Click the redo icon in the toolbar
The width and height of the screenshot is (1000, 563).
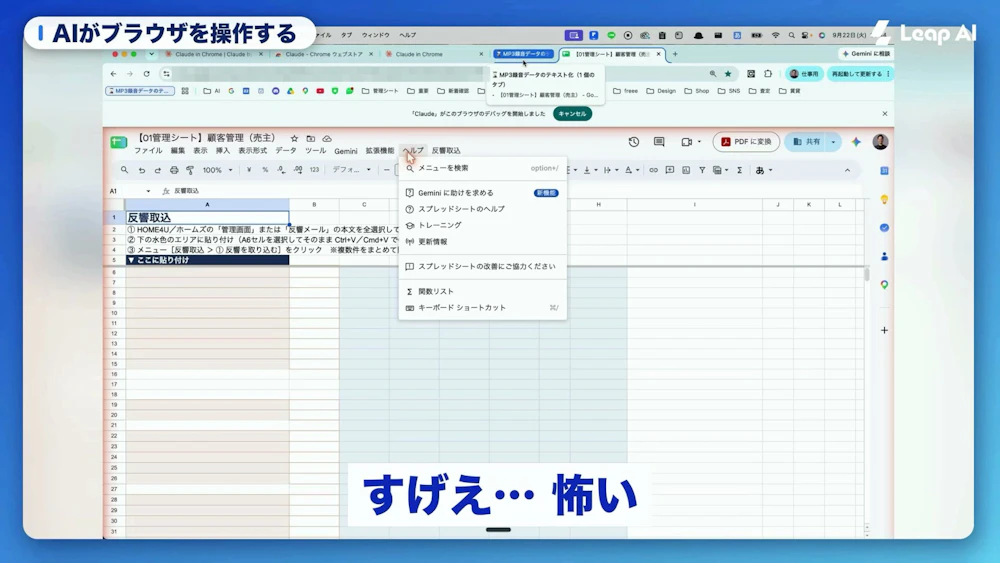pos(158,170)
